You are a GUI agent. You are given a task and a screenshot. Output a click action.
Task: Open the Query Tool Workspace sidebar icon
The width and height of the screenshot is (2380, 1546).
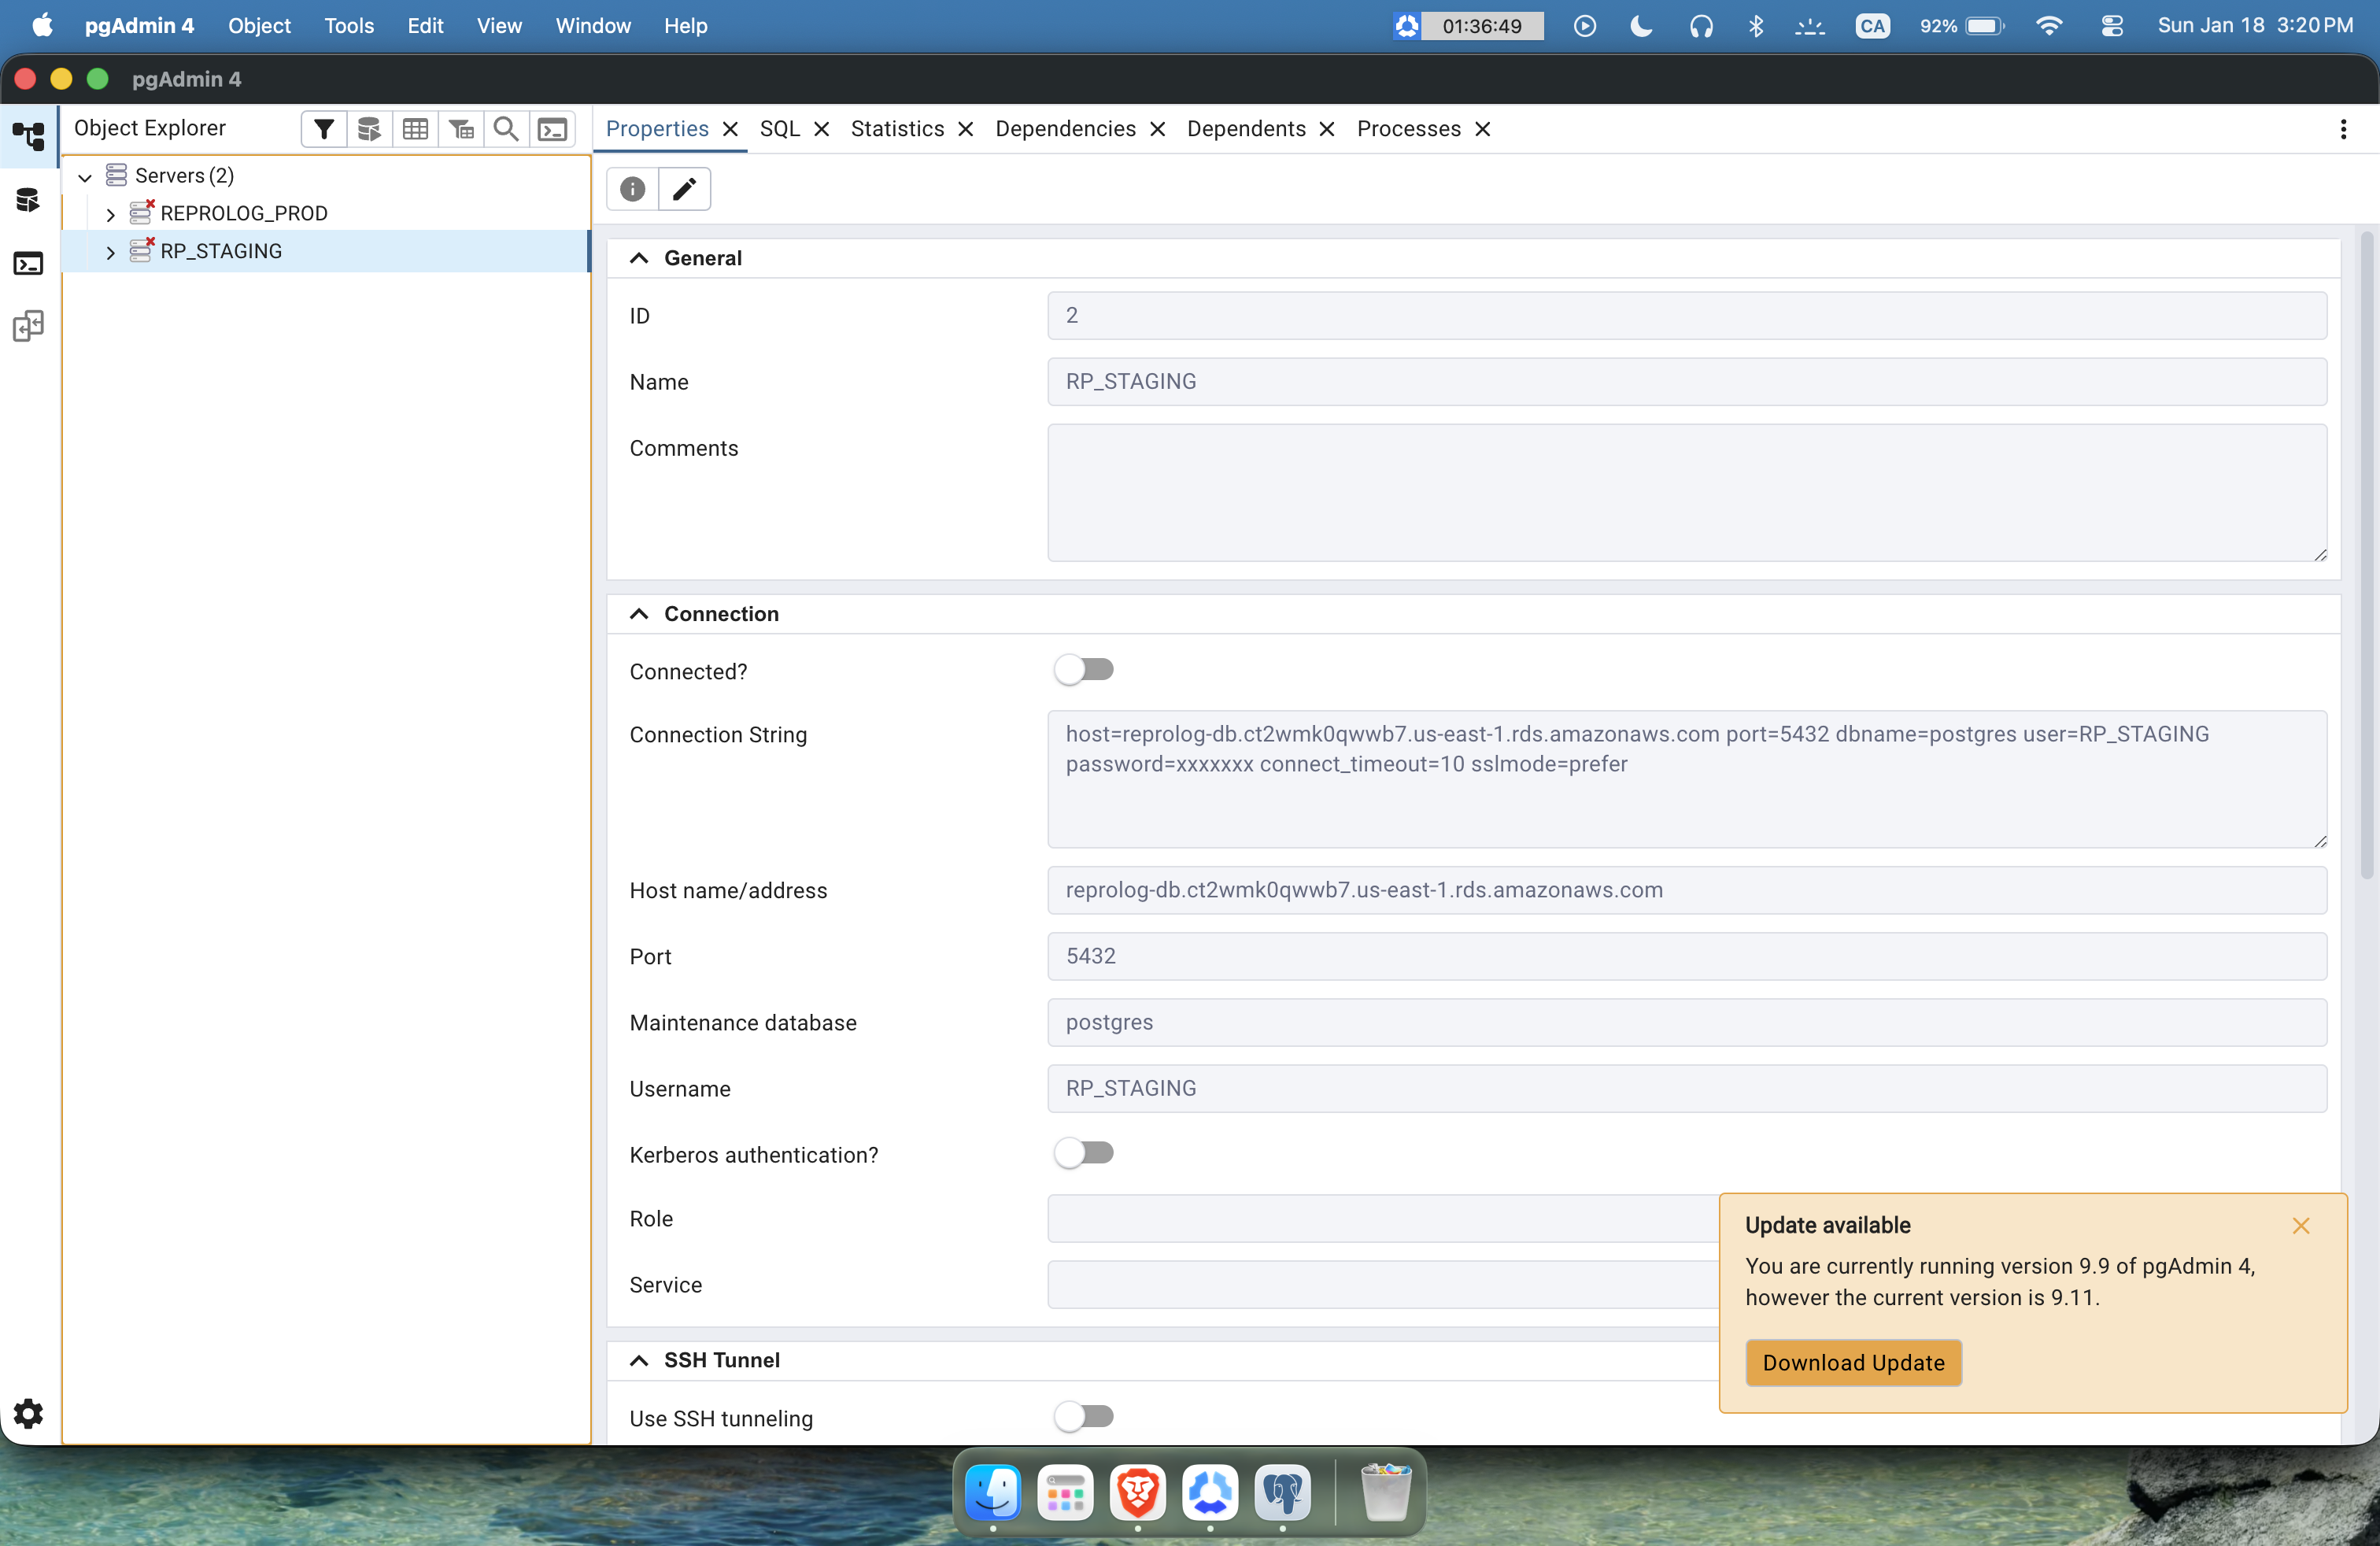[29, 200]
